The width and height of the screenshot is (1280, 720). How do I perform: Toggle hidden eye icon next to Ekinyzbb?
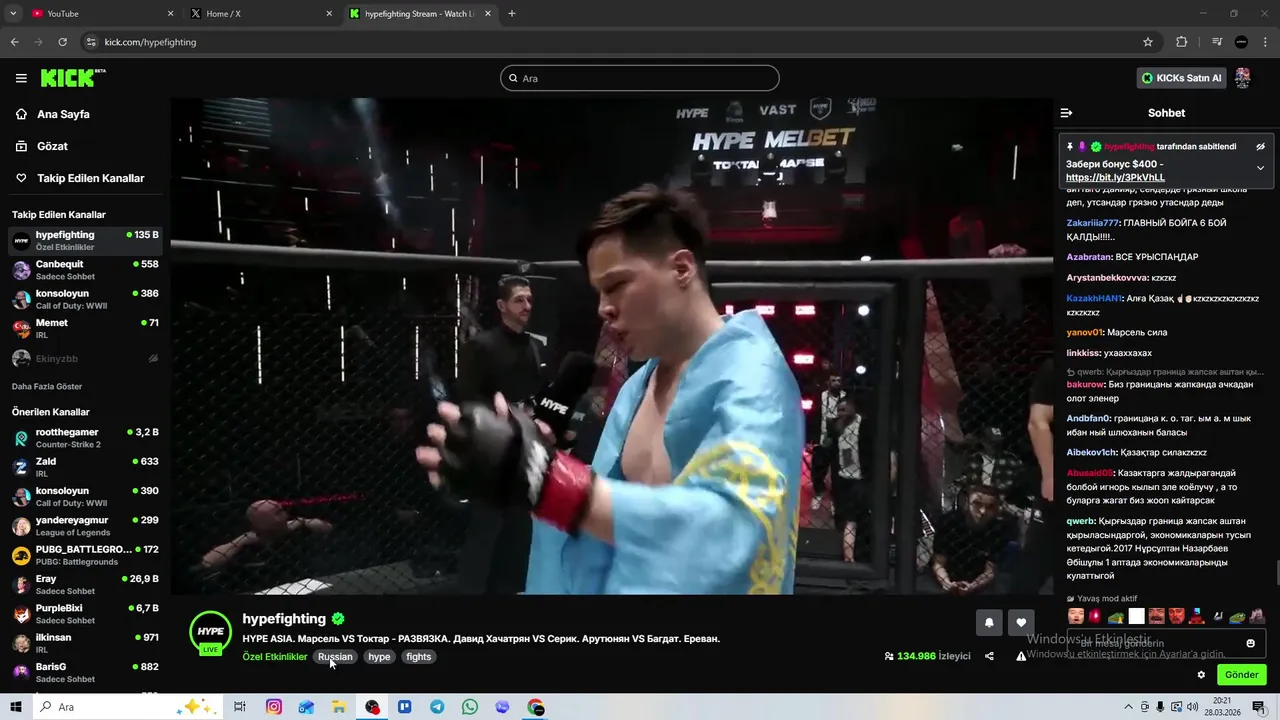point(153,358)
